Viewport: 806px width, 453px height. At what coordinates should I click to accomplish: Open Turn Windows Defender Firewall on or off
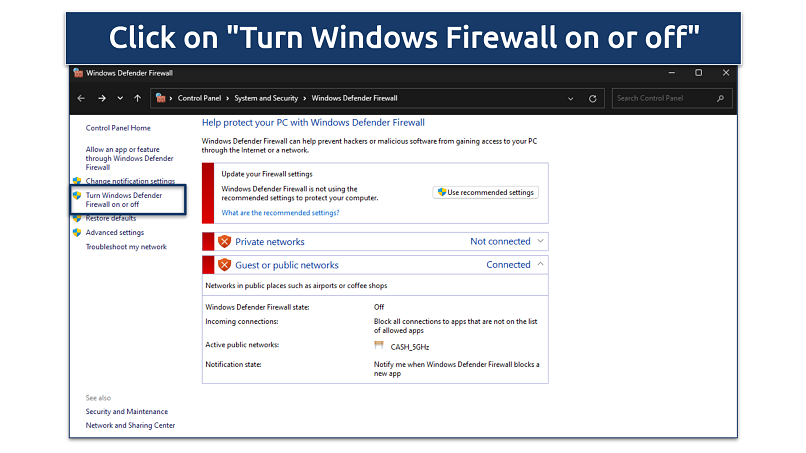tap(123, 199)
